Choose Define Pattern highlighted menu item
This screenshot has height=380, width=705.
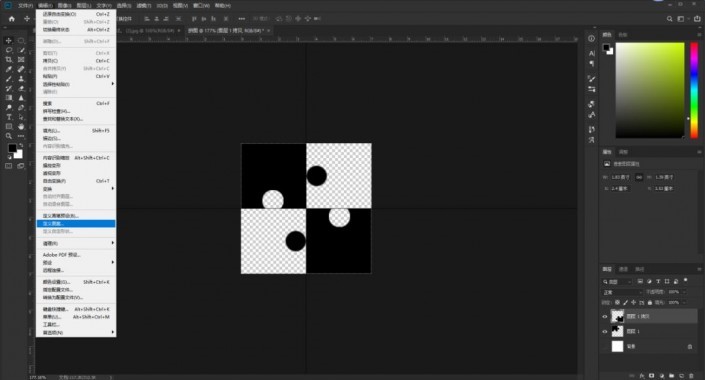[76, 224]
